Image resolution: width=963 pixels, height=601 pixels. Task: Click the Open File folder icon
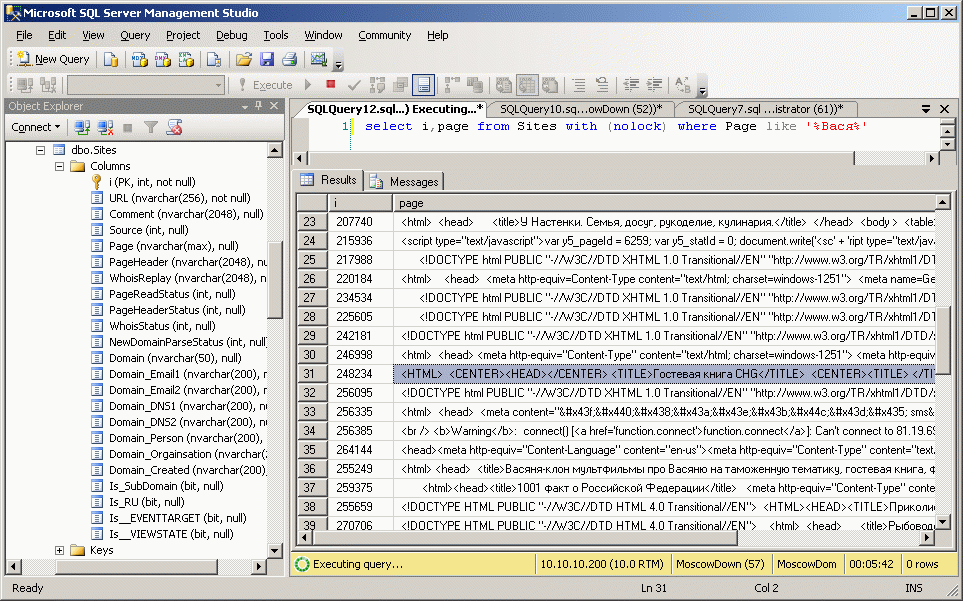click(244, 59)
